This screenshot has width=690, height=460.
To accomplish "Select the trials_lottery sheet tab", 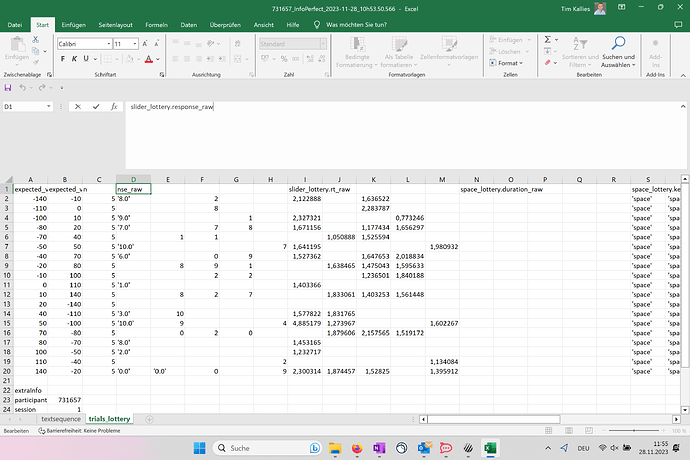I will pos(109,419).
